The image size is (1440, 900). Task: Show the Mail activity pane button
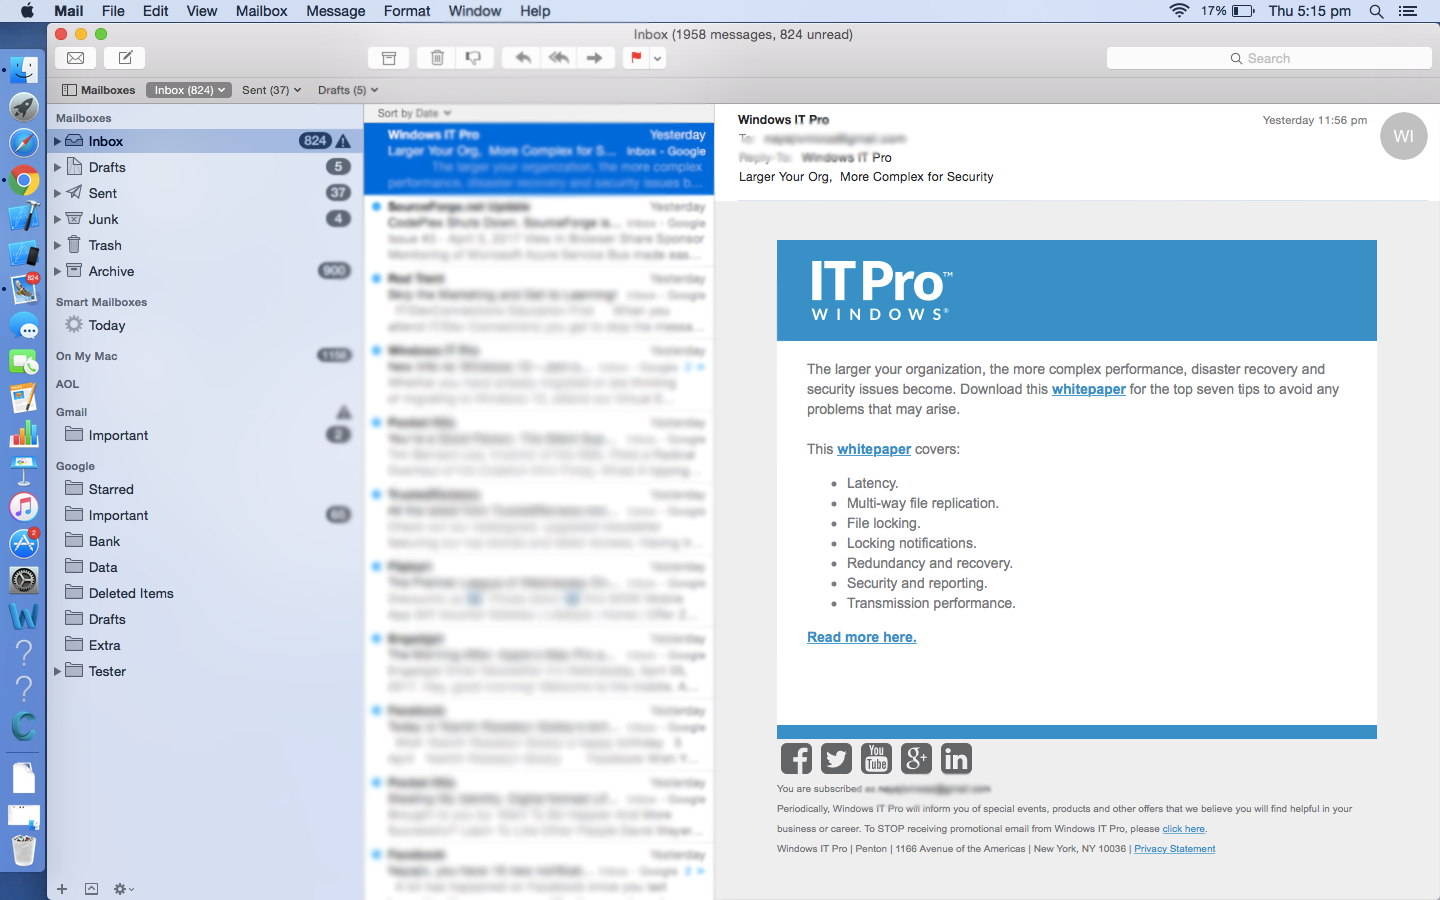click(x=91, y=889)
